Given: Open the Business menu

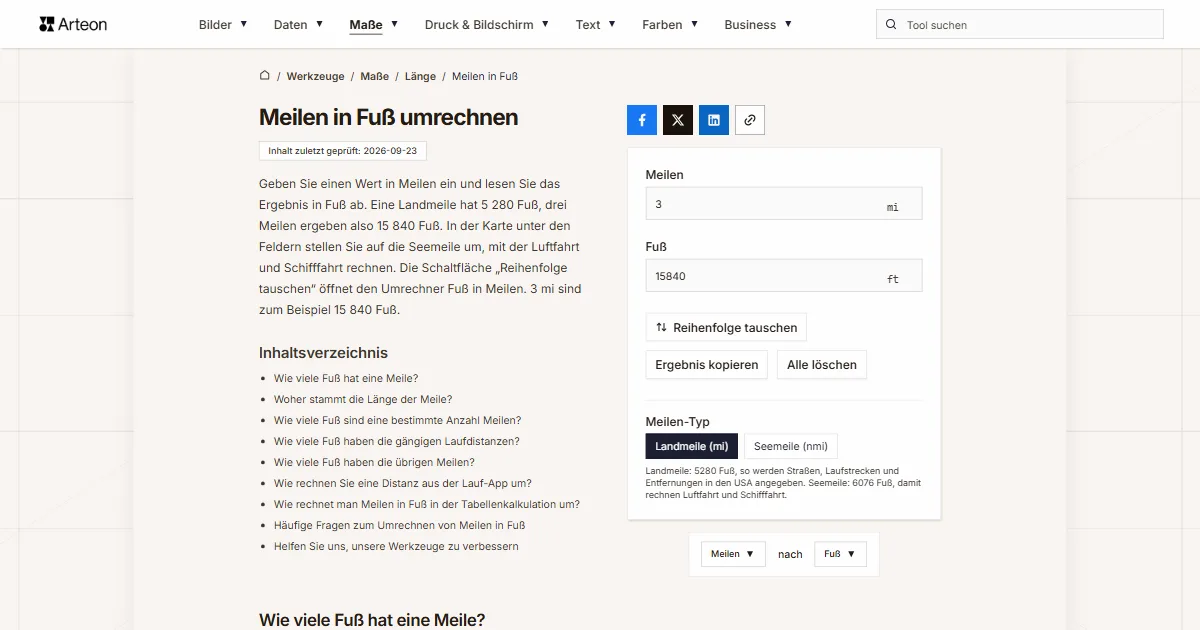Looking at the screenshot, I should click(758, 25).
